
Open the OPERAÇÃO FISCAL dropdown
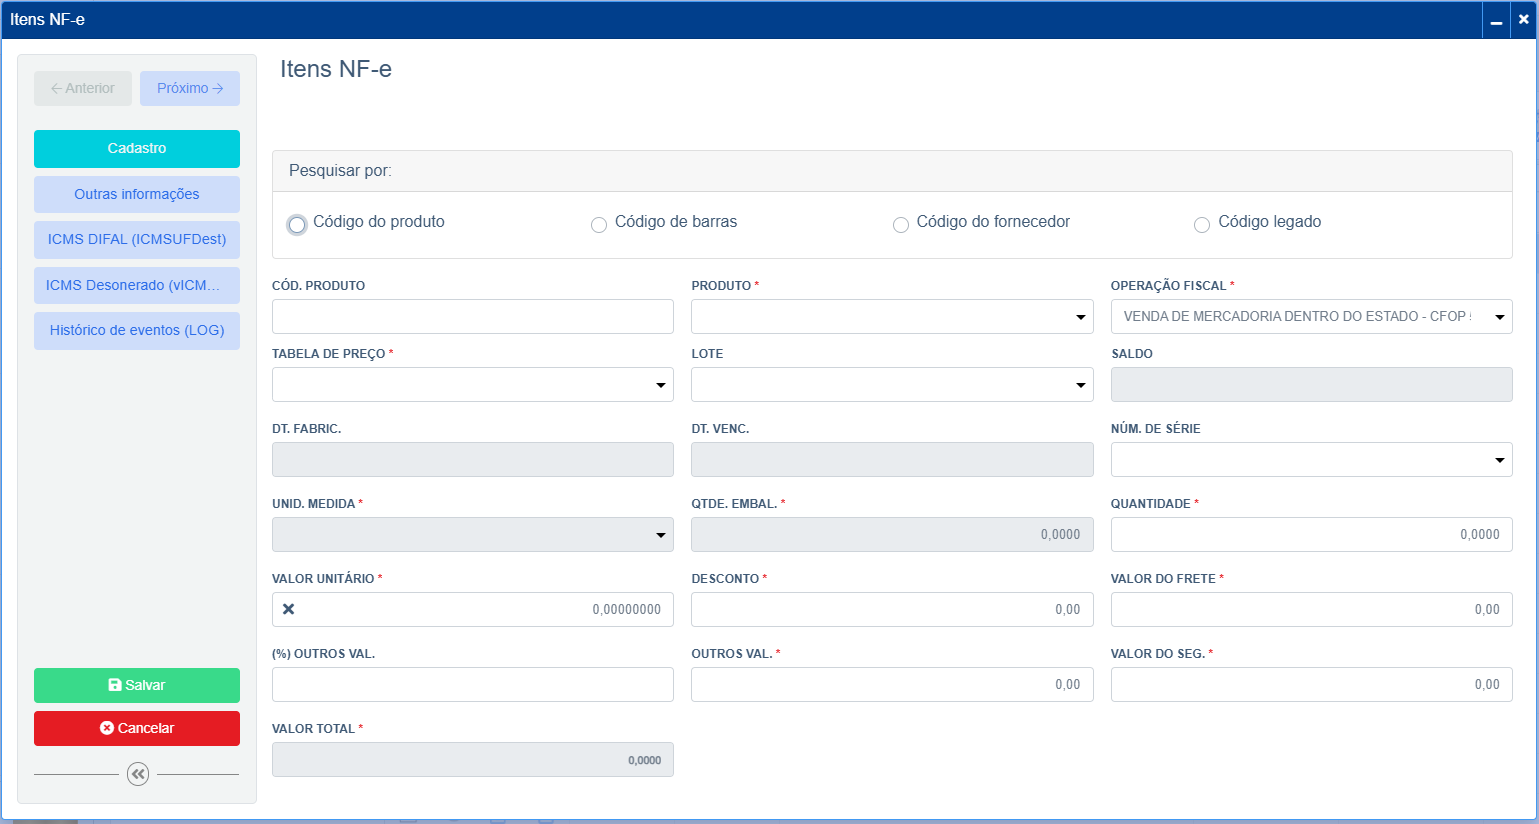[x=1500, y=316]
